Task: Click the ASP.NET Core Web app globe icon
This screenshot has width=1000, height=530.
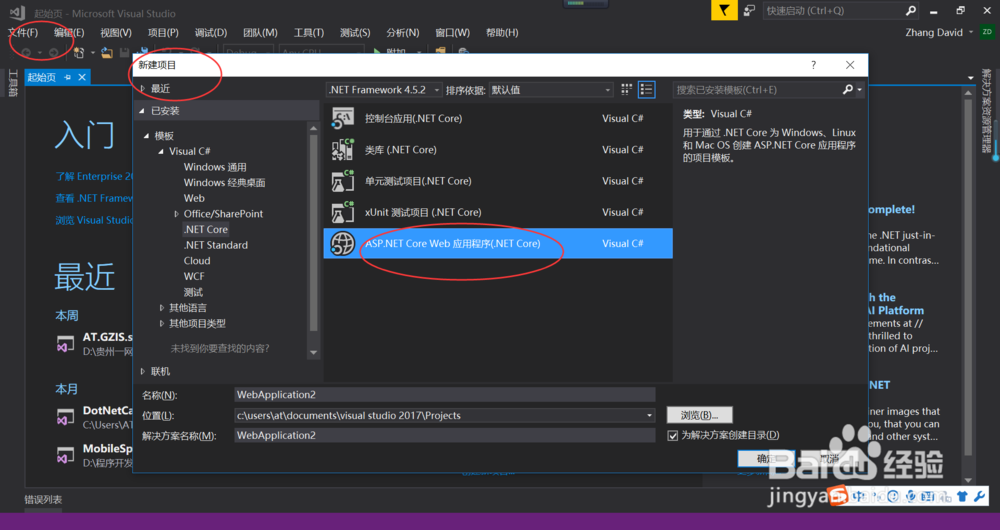Action: [x=342, y=244]
